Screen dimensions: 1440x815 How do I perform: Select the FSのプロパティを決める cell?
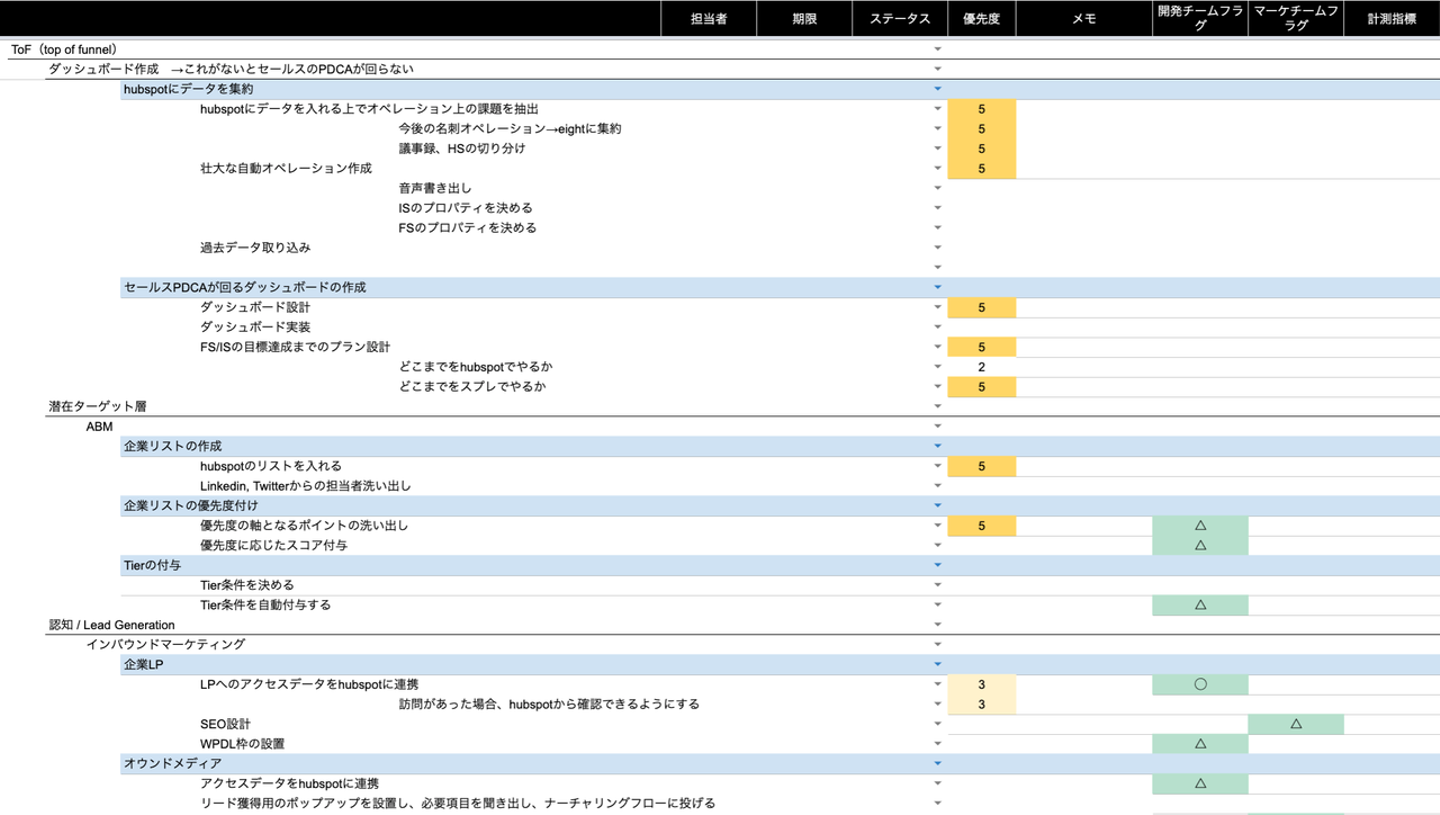(x=467, y=228)
